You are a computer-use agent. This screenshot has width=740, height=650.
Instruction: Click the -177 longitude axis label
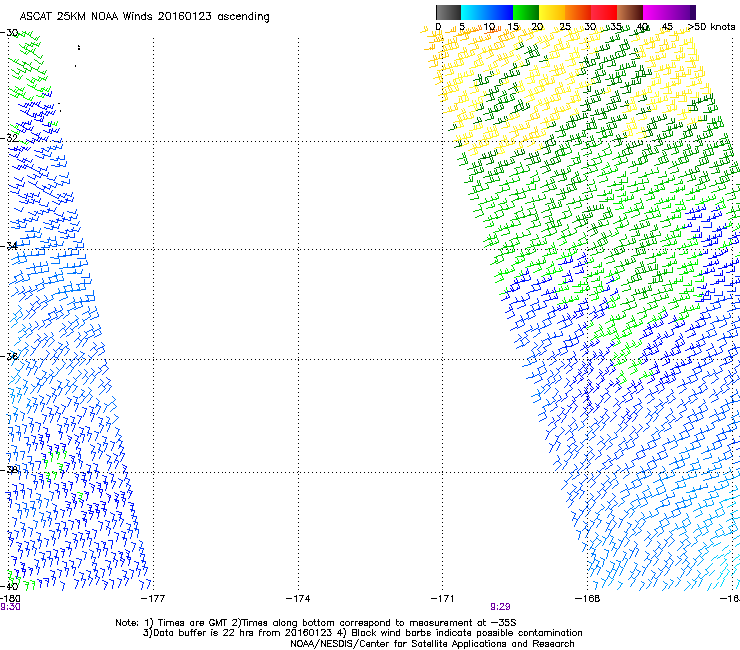point(153,599)
